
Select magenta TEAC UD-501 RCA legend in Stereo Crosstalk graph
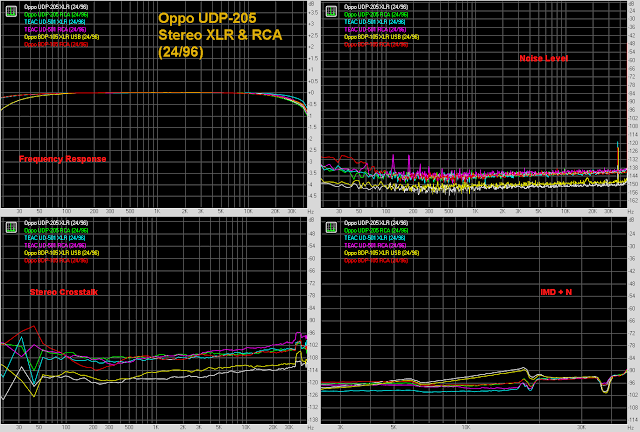pos(55,245)
